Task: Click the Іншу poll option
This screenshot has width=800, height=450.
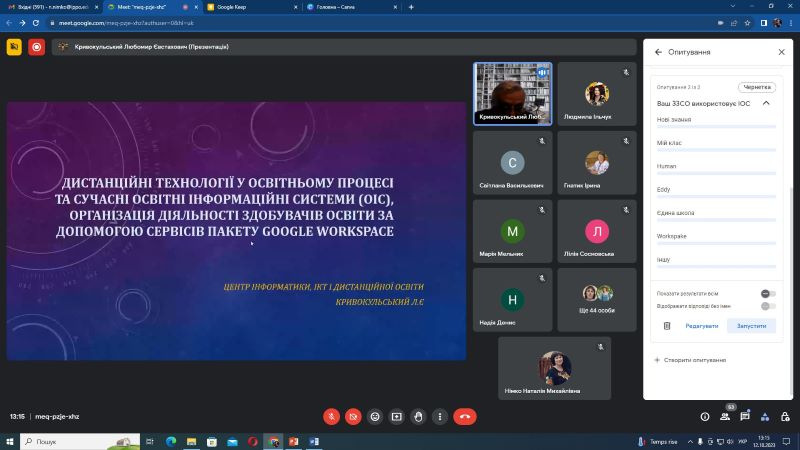Action: tap(716, 262)
